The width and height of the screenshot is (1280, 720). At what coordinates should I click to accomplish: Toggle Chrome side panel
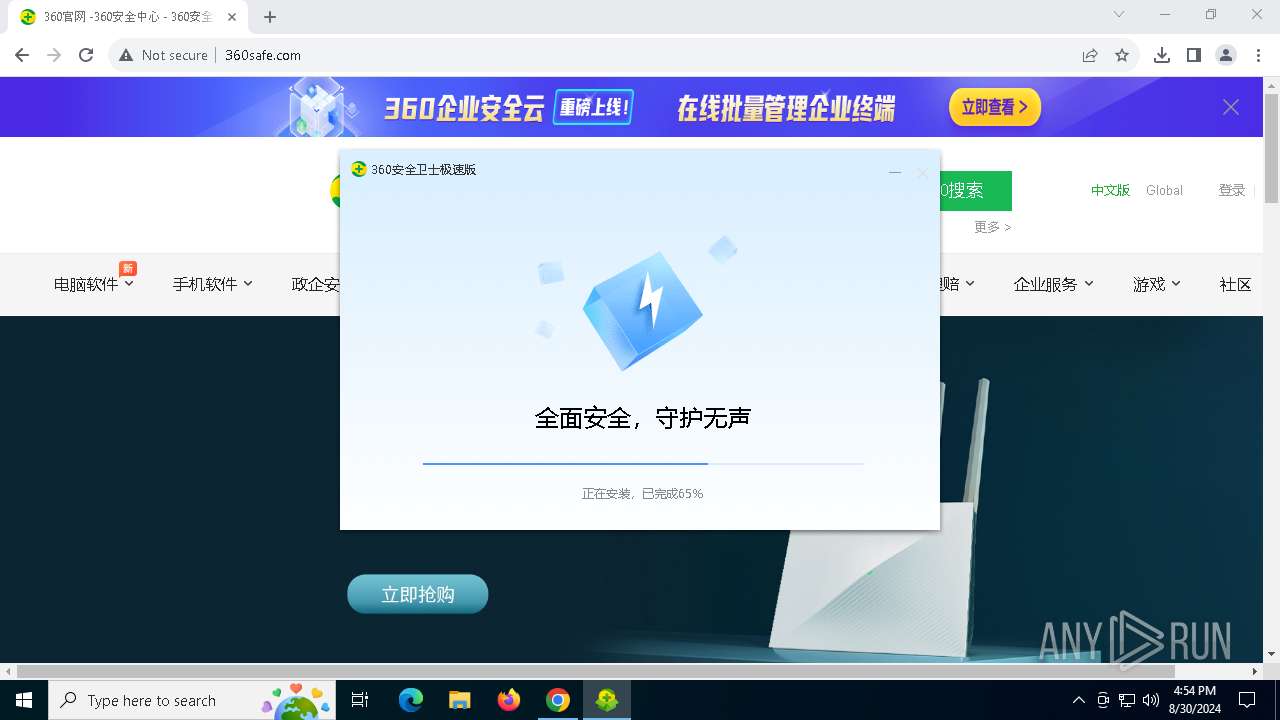tap(1194, 55)
